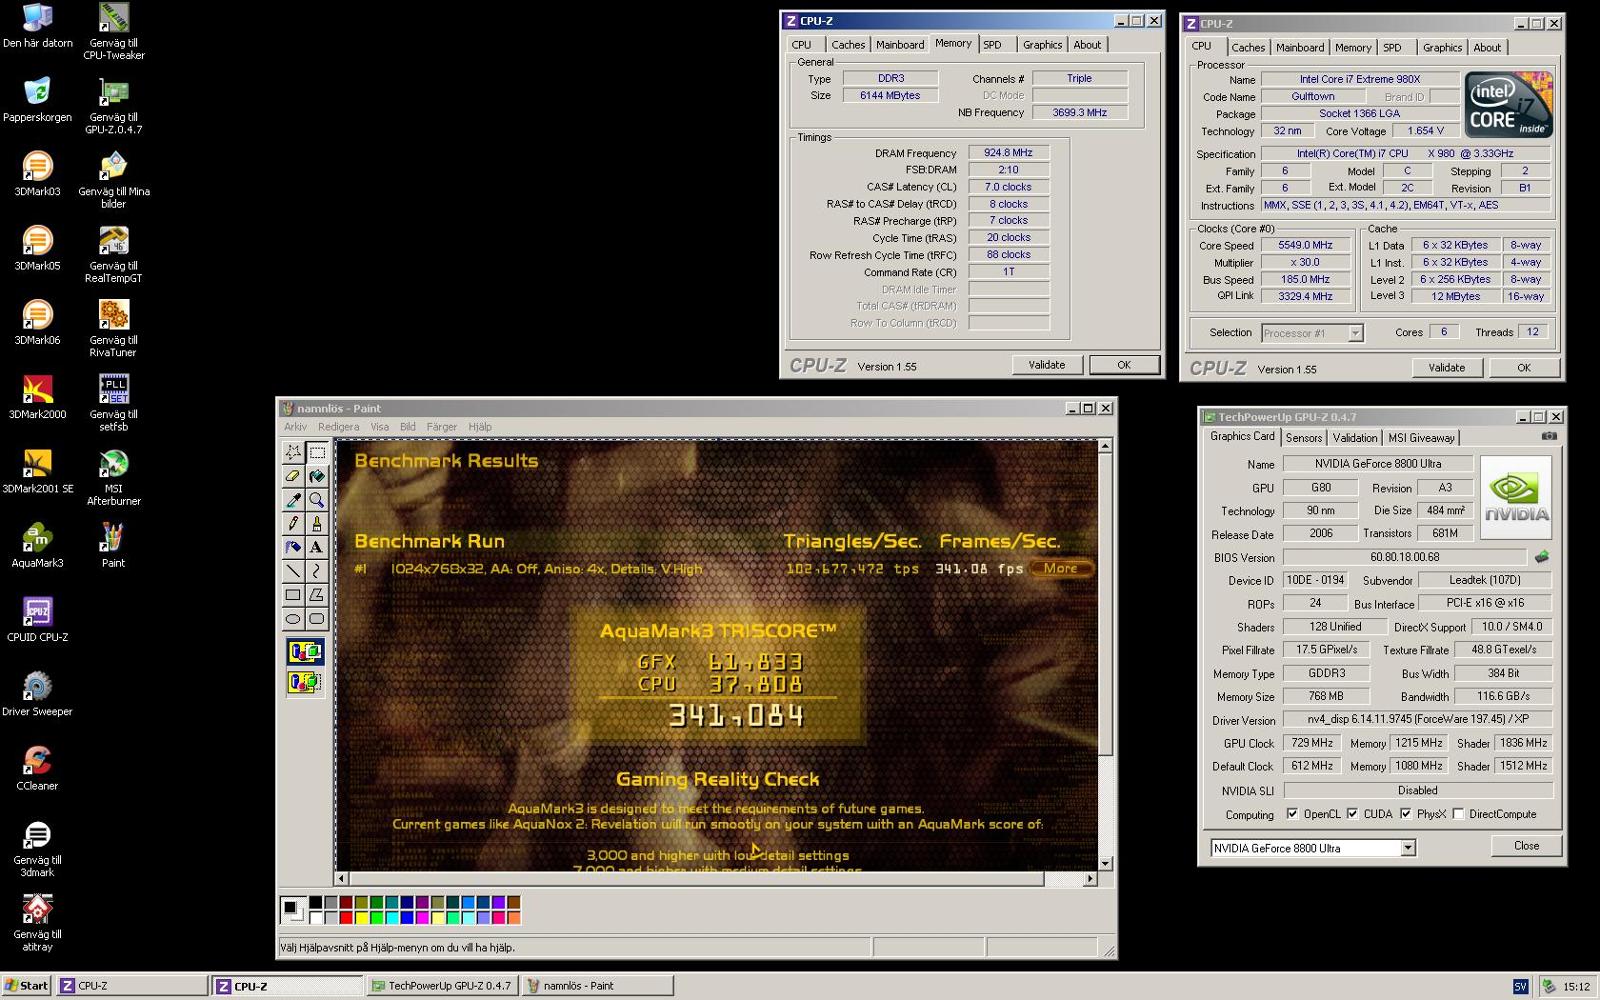The width and height of the screenshot is (1600, 1000).
Task: Select the Rectangle shape tool
Action: [293, 595]
